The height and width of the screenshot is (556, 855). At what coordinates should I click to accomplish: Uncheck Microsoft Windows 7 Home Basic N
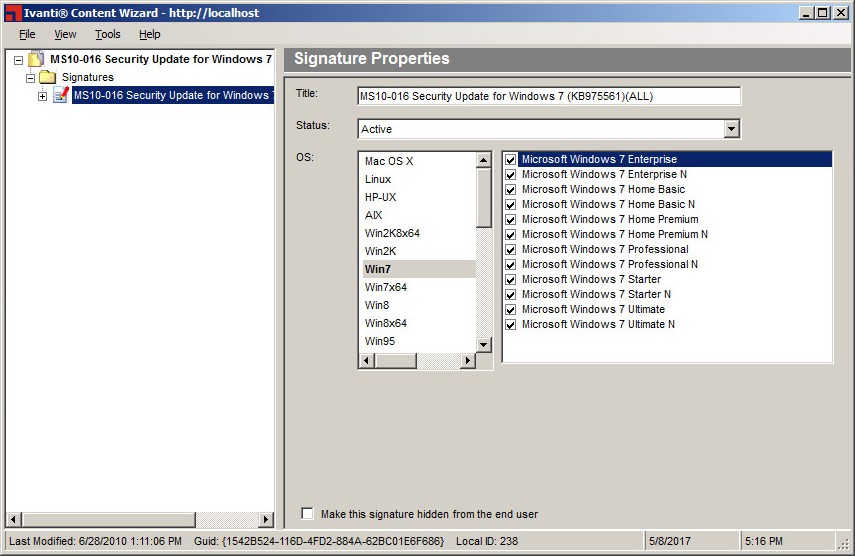tap(510, 205)
